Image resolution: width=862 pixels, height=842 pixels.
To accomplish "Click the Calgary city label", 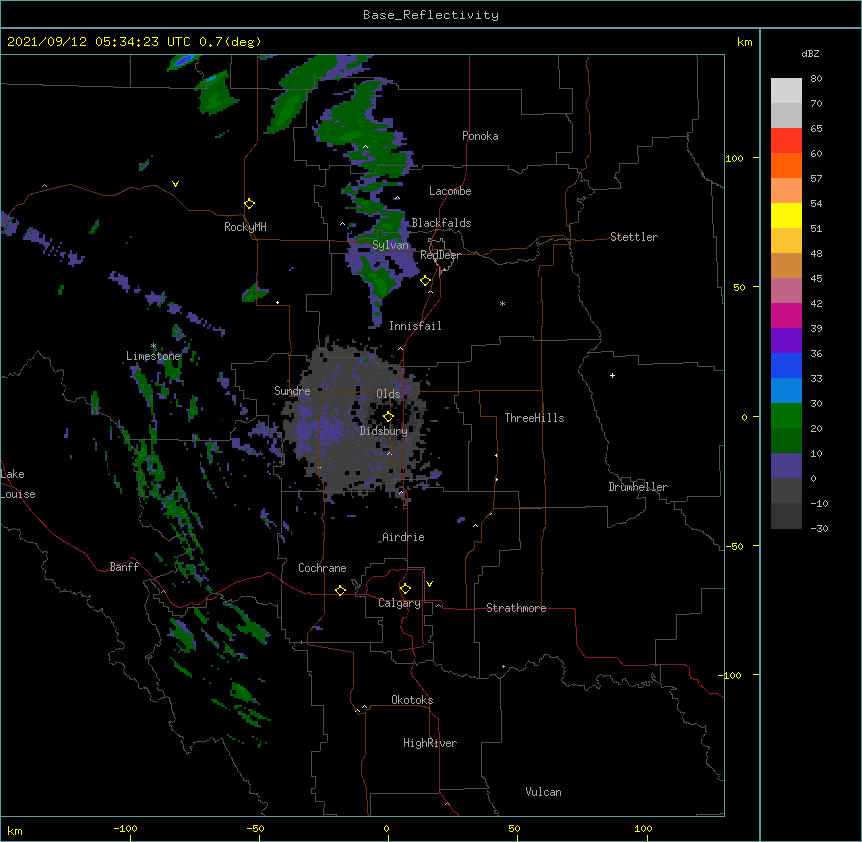I will coord(400,603).
